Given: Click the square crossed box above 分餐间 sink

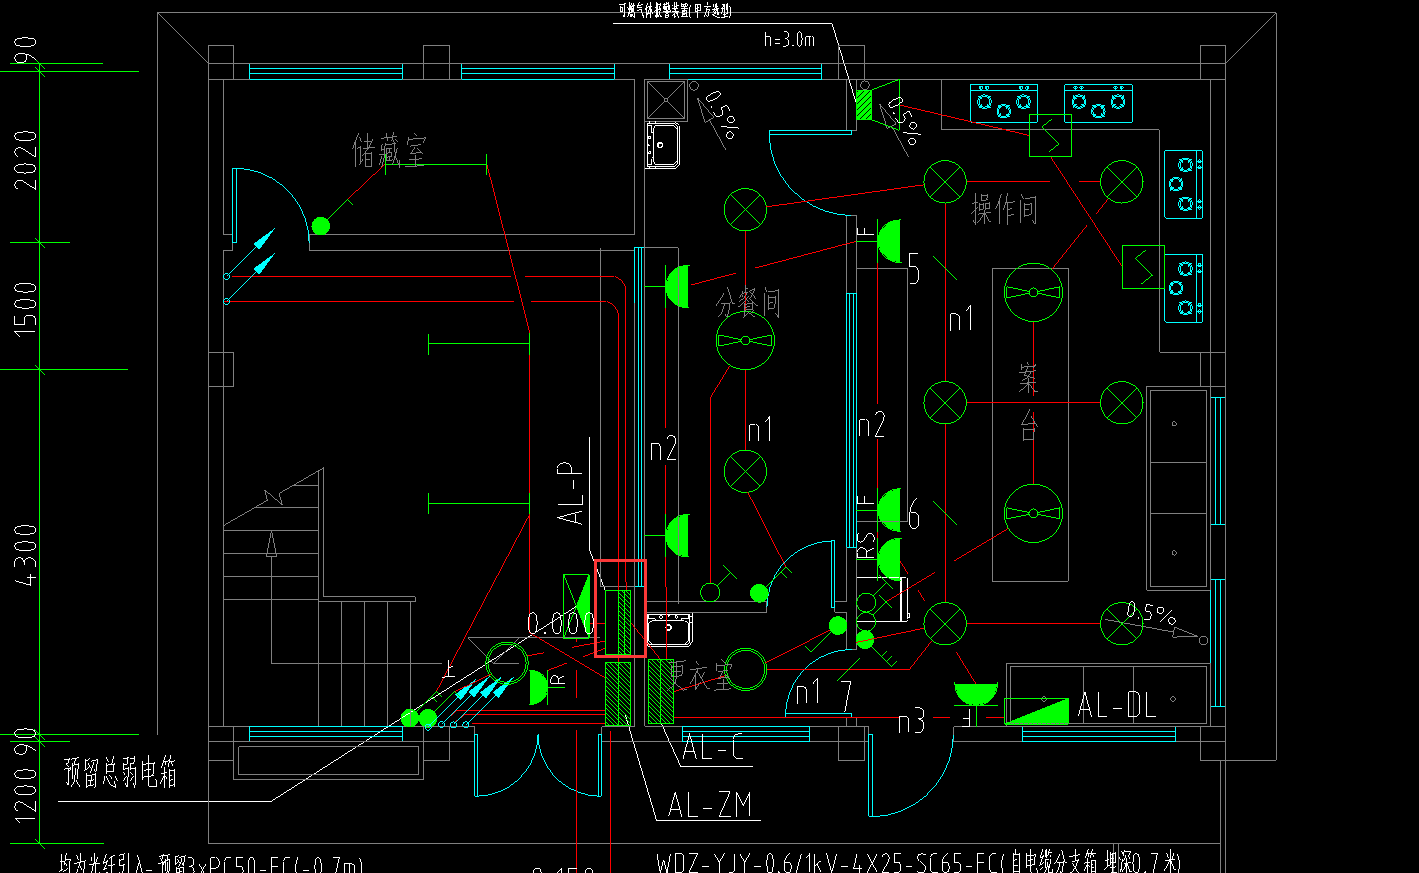Looking at the screenshot, I should [x=665, y=100].
